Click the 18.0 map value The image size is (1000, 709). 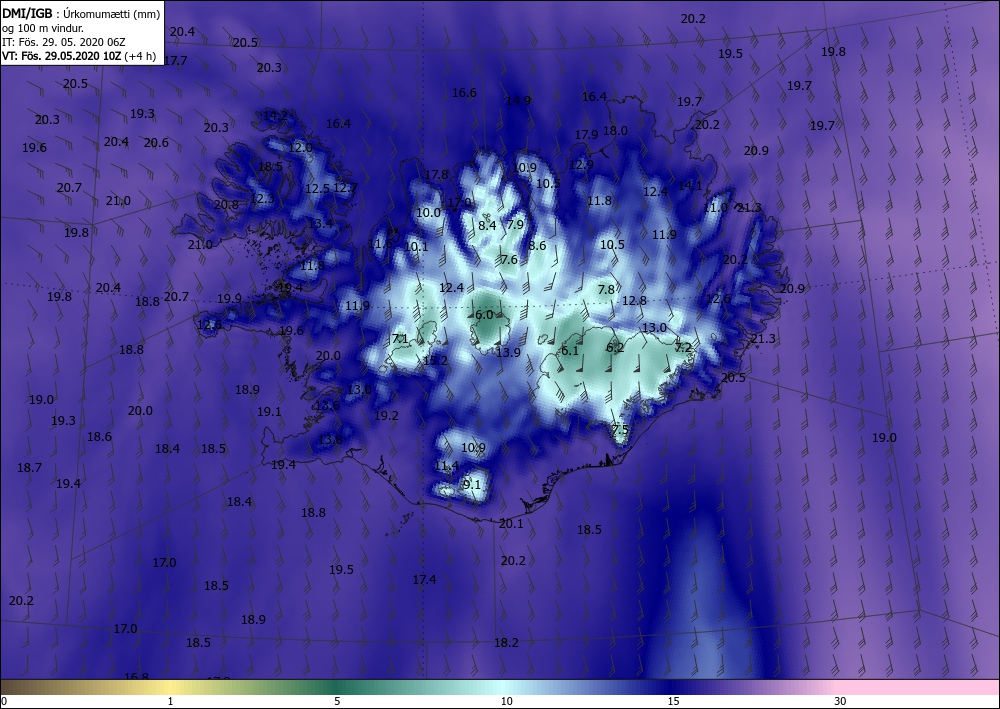(x=615, y=130)
